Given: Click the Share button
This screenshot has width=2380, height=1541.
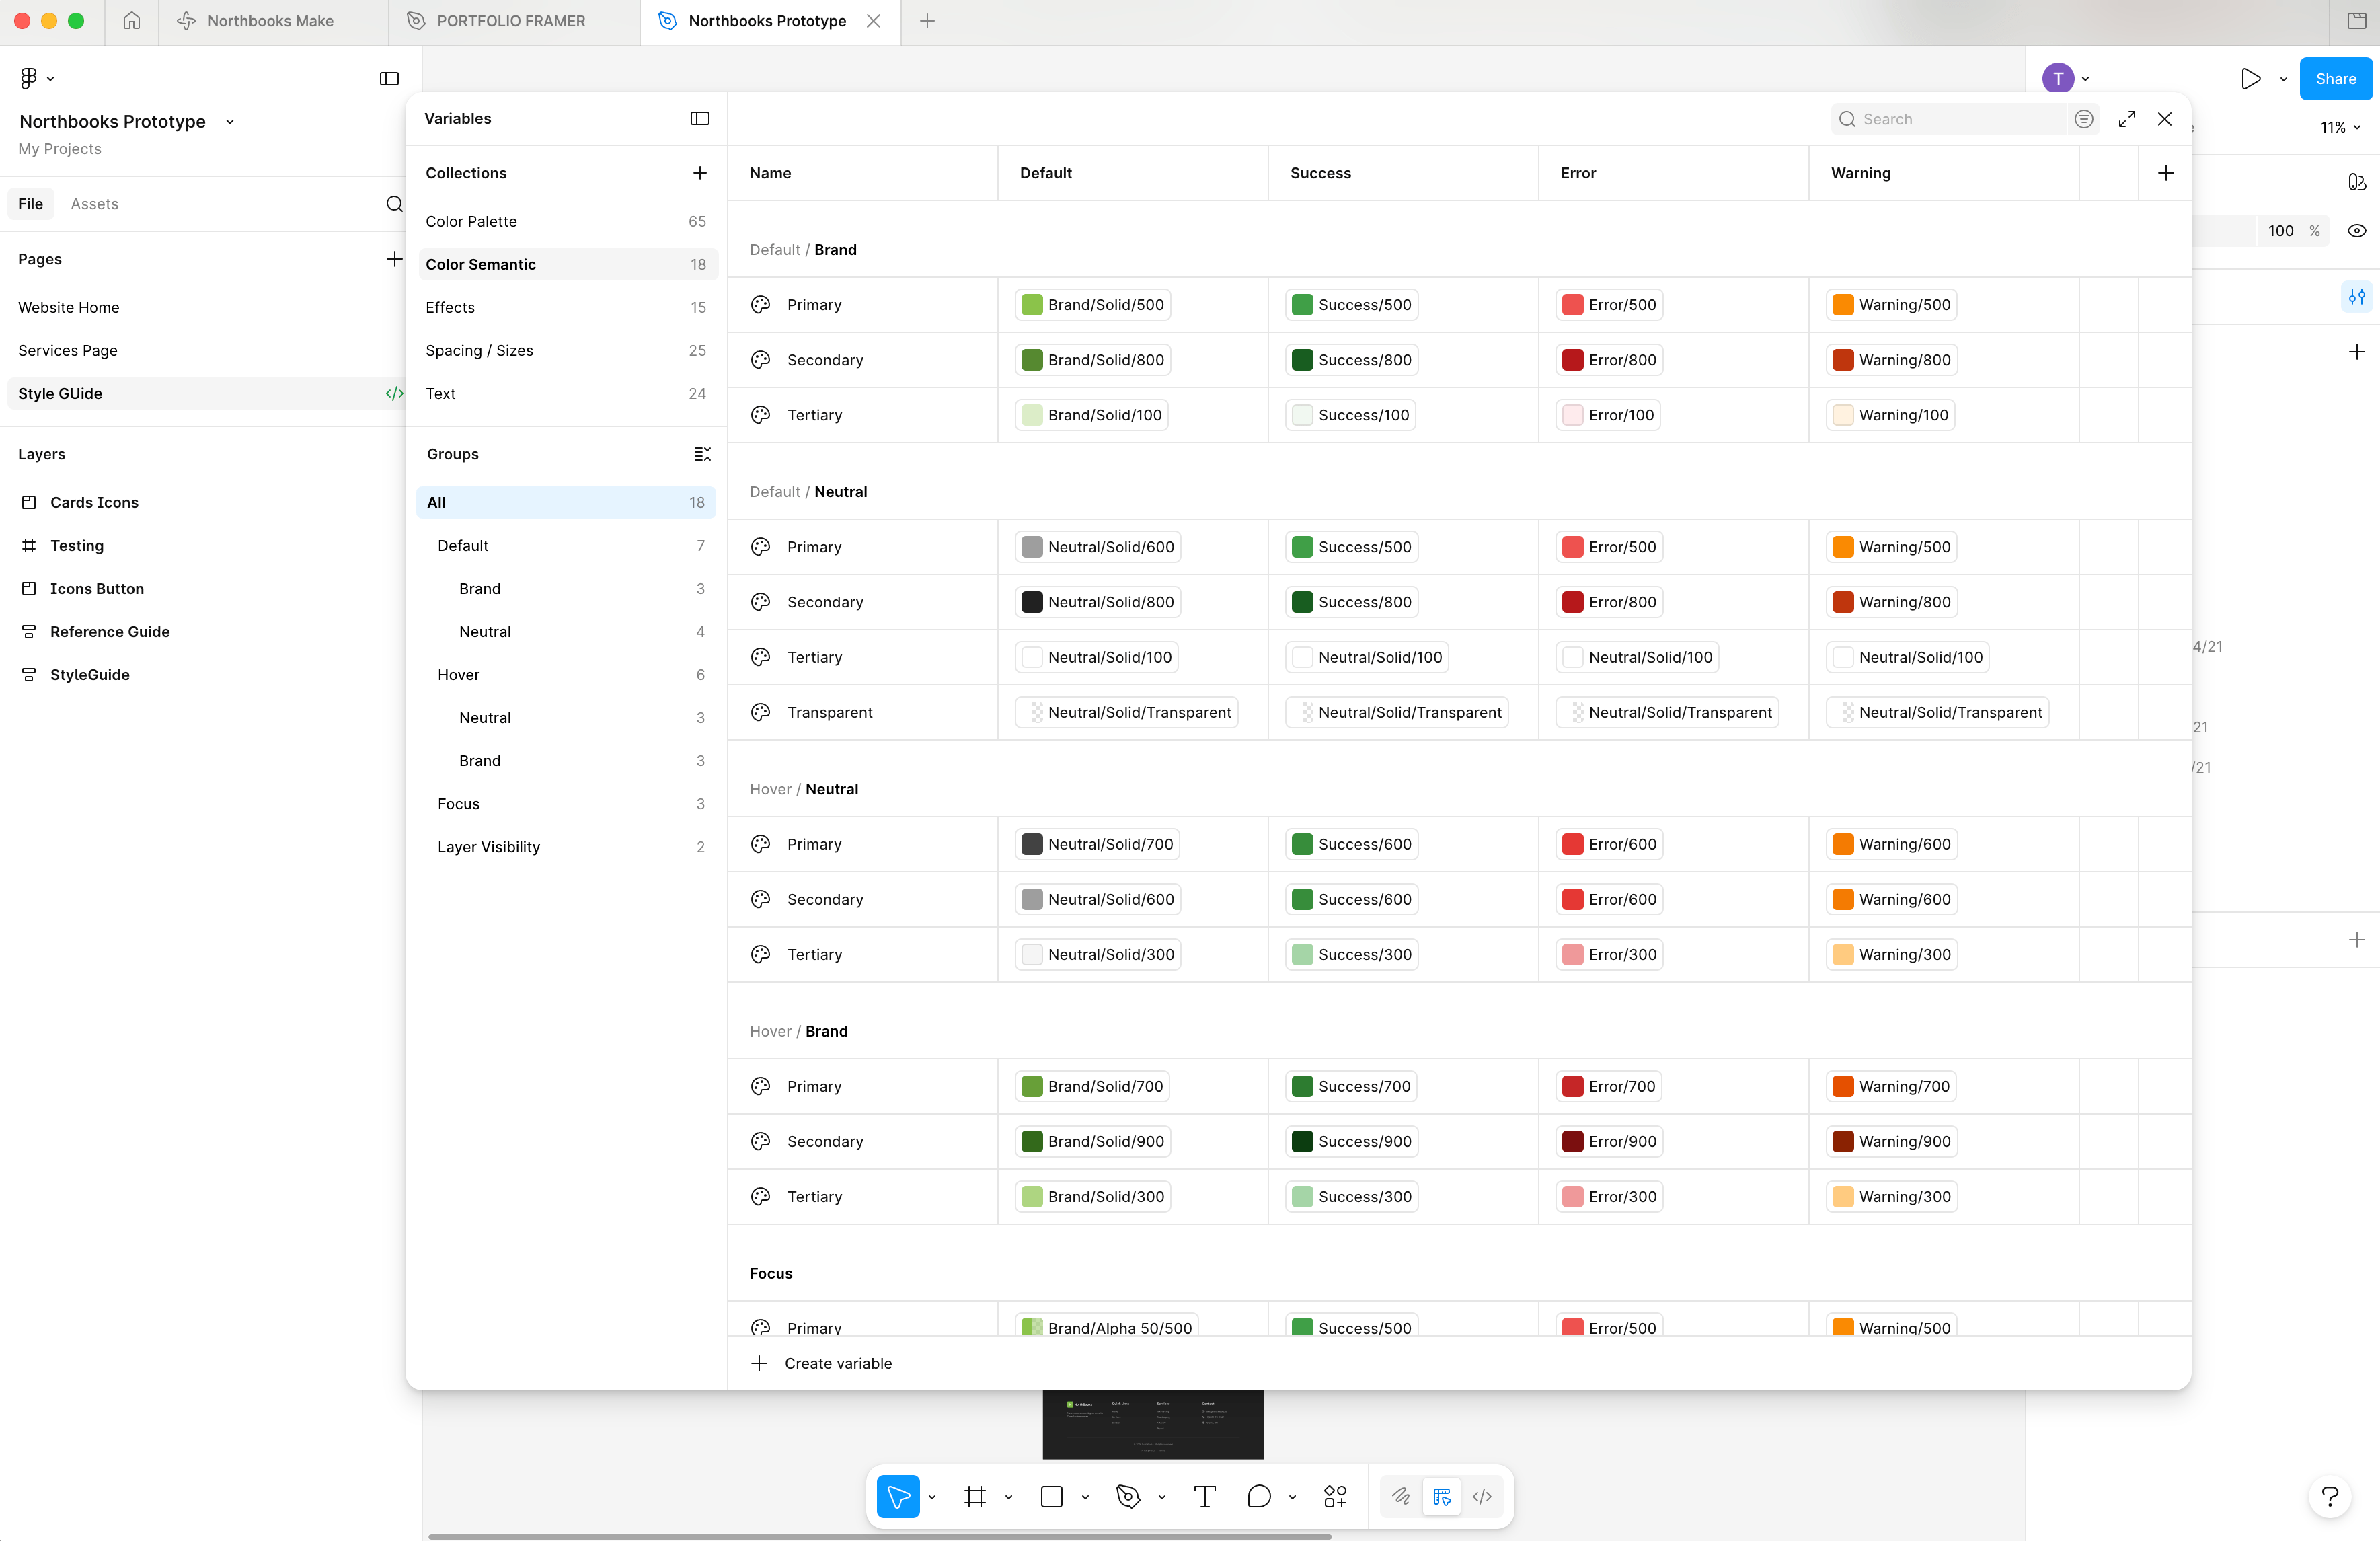Looking at the screenshot, I should 2335,79.
